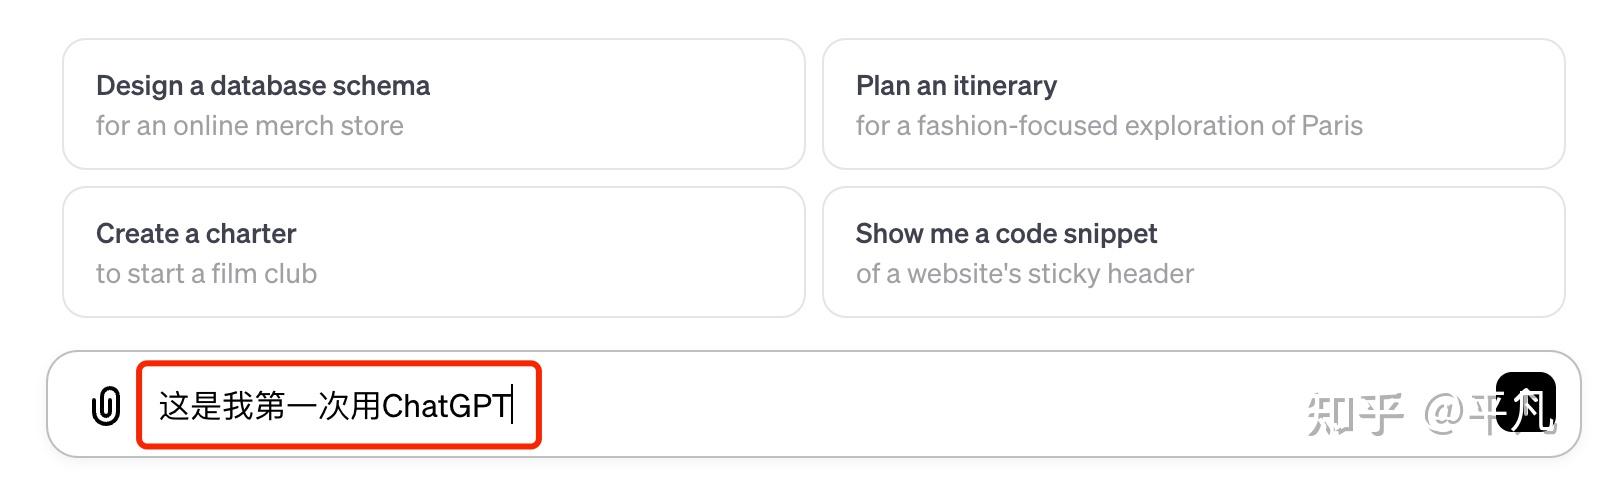Select the "Design a database schema" suggestion title
The height and width of the screenshot is (480, 1598).
coord(263,86)
